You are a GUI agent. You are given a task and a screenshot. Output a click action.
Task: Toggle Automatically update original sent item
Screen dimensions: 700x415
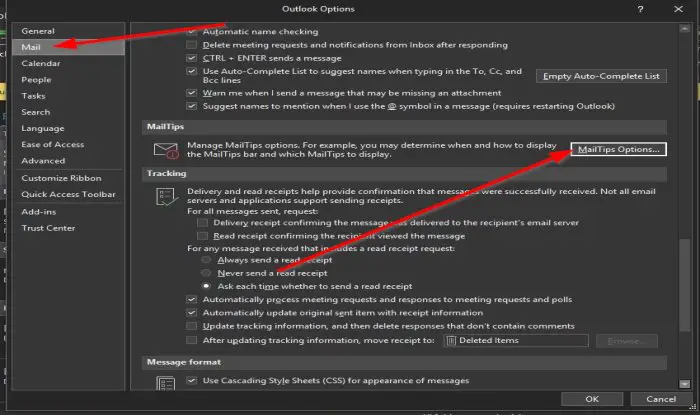[192, 313]
